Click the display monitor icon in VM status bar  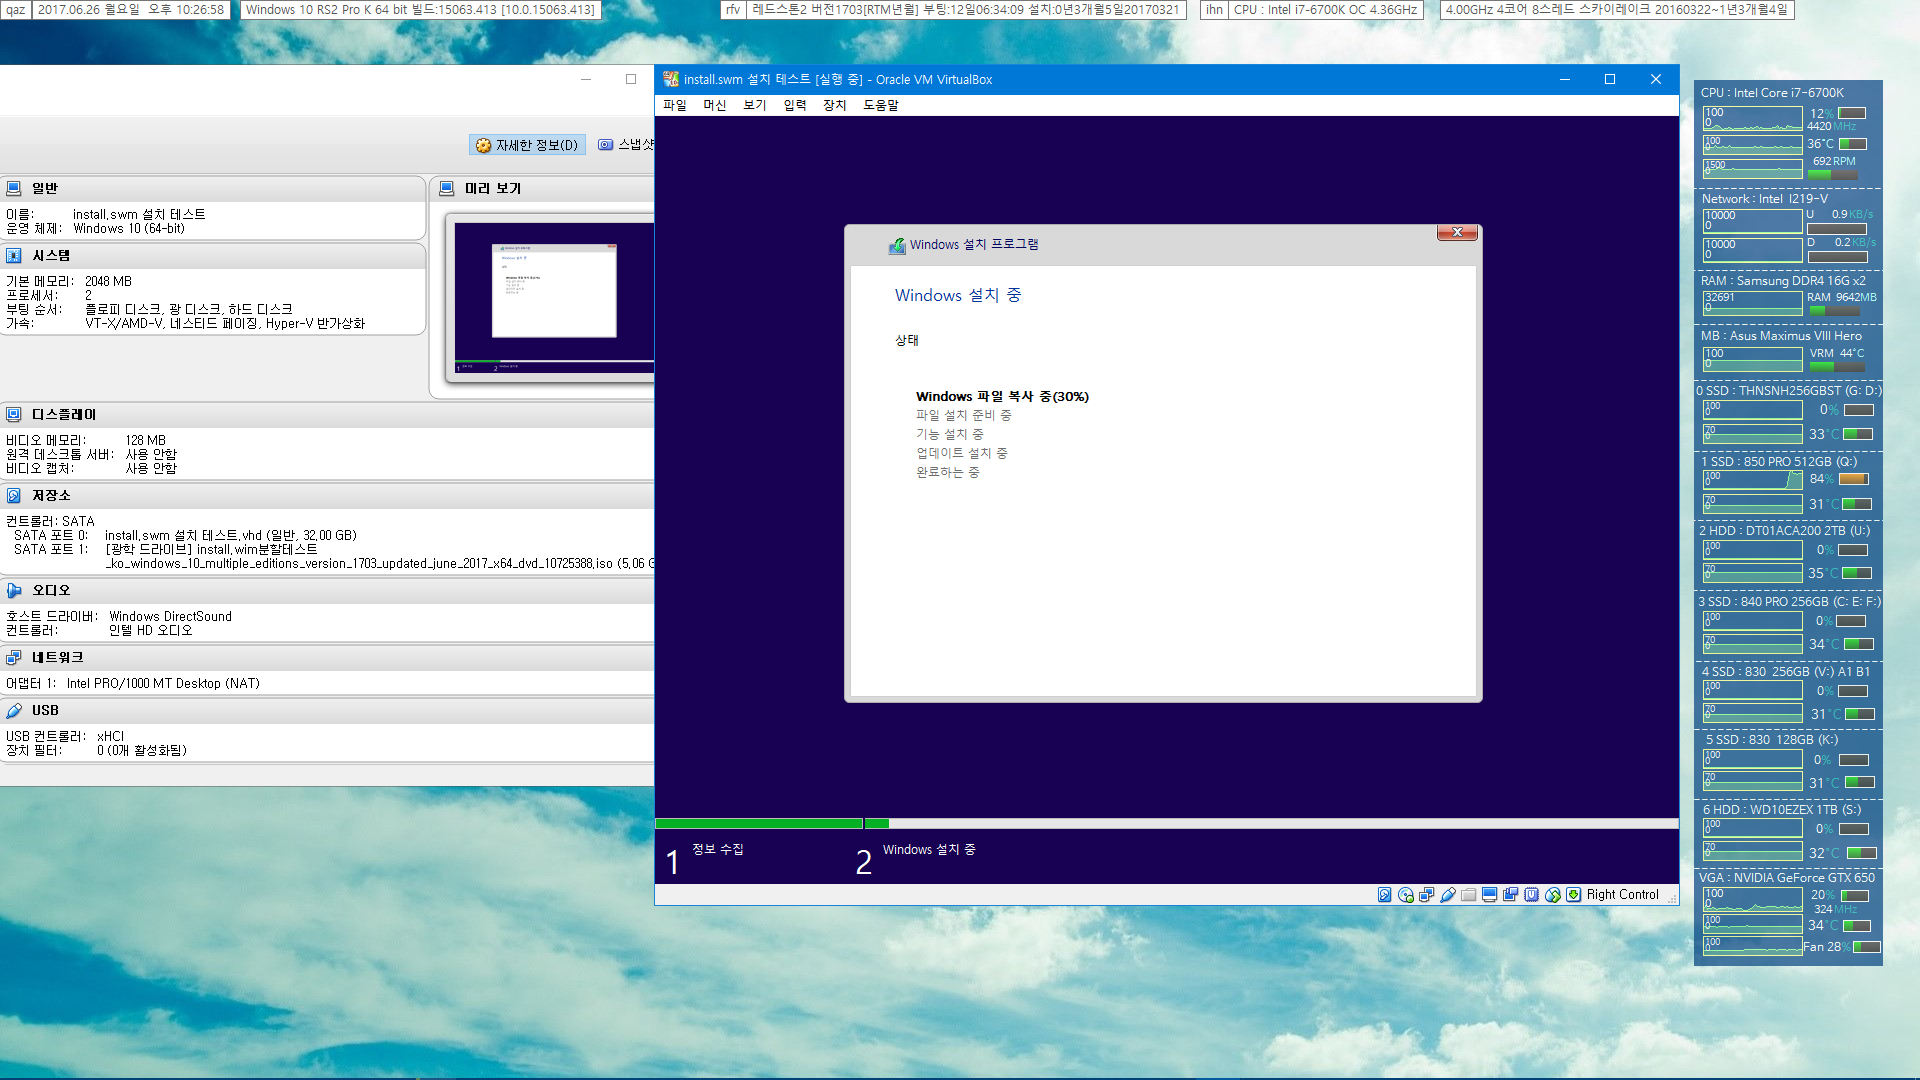tap(1489, 895)
